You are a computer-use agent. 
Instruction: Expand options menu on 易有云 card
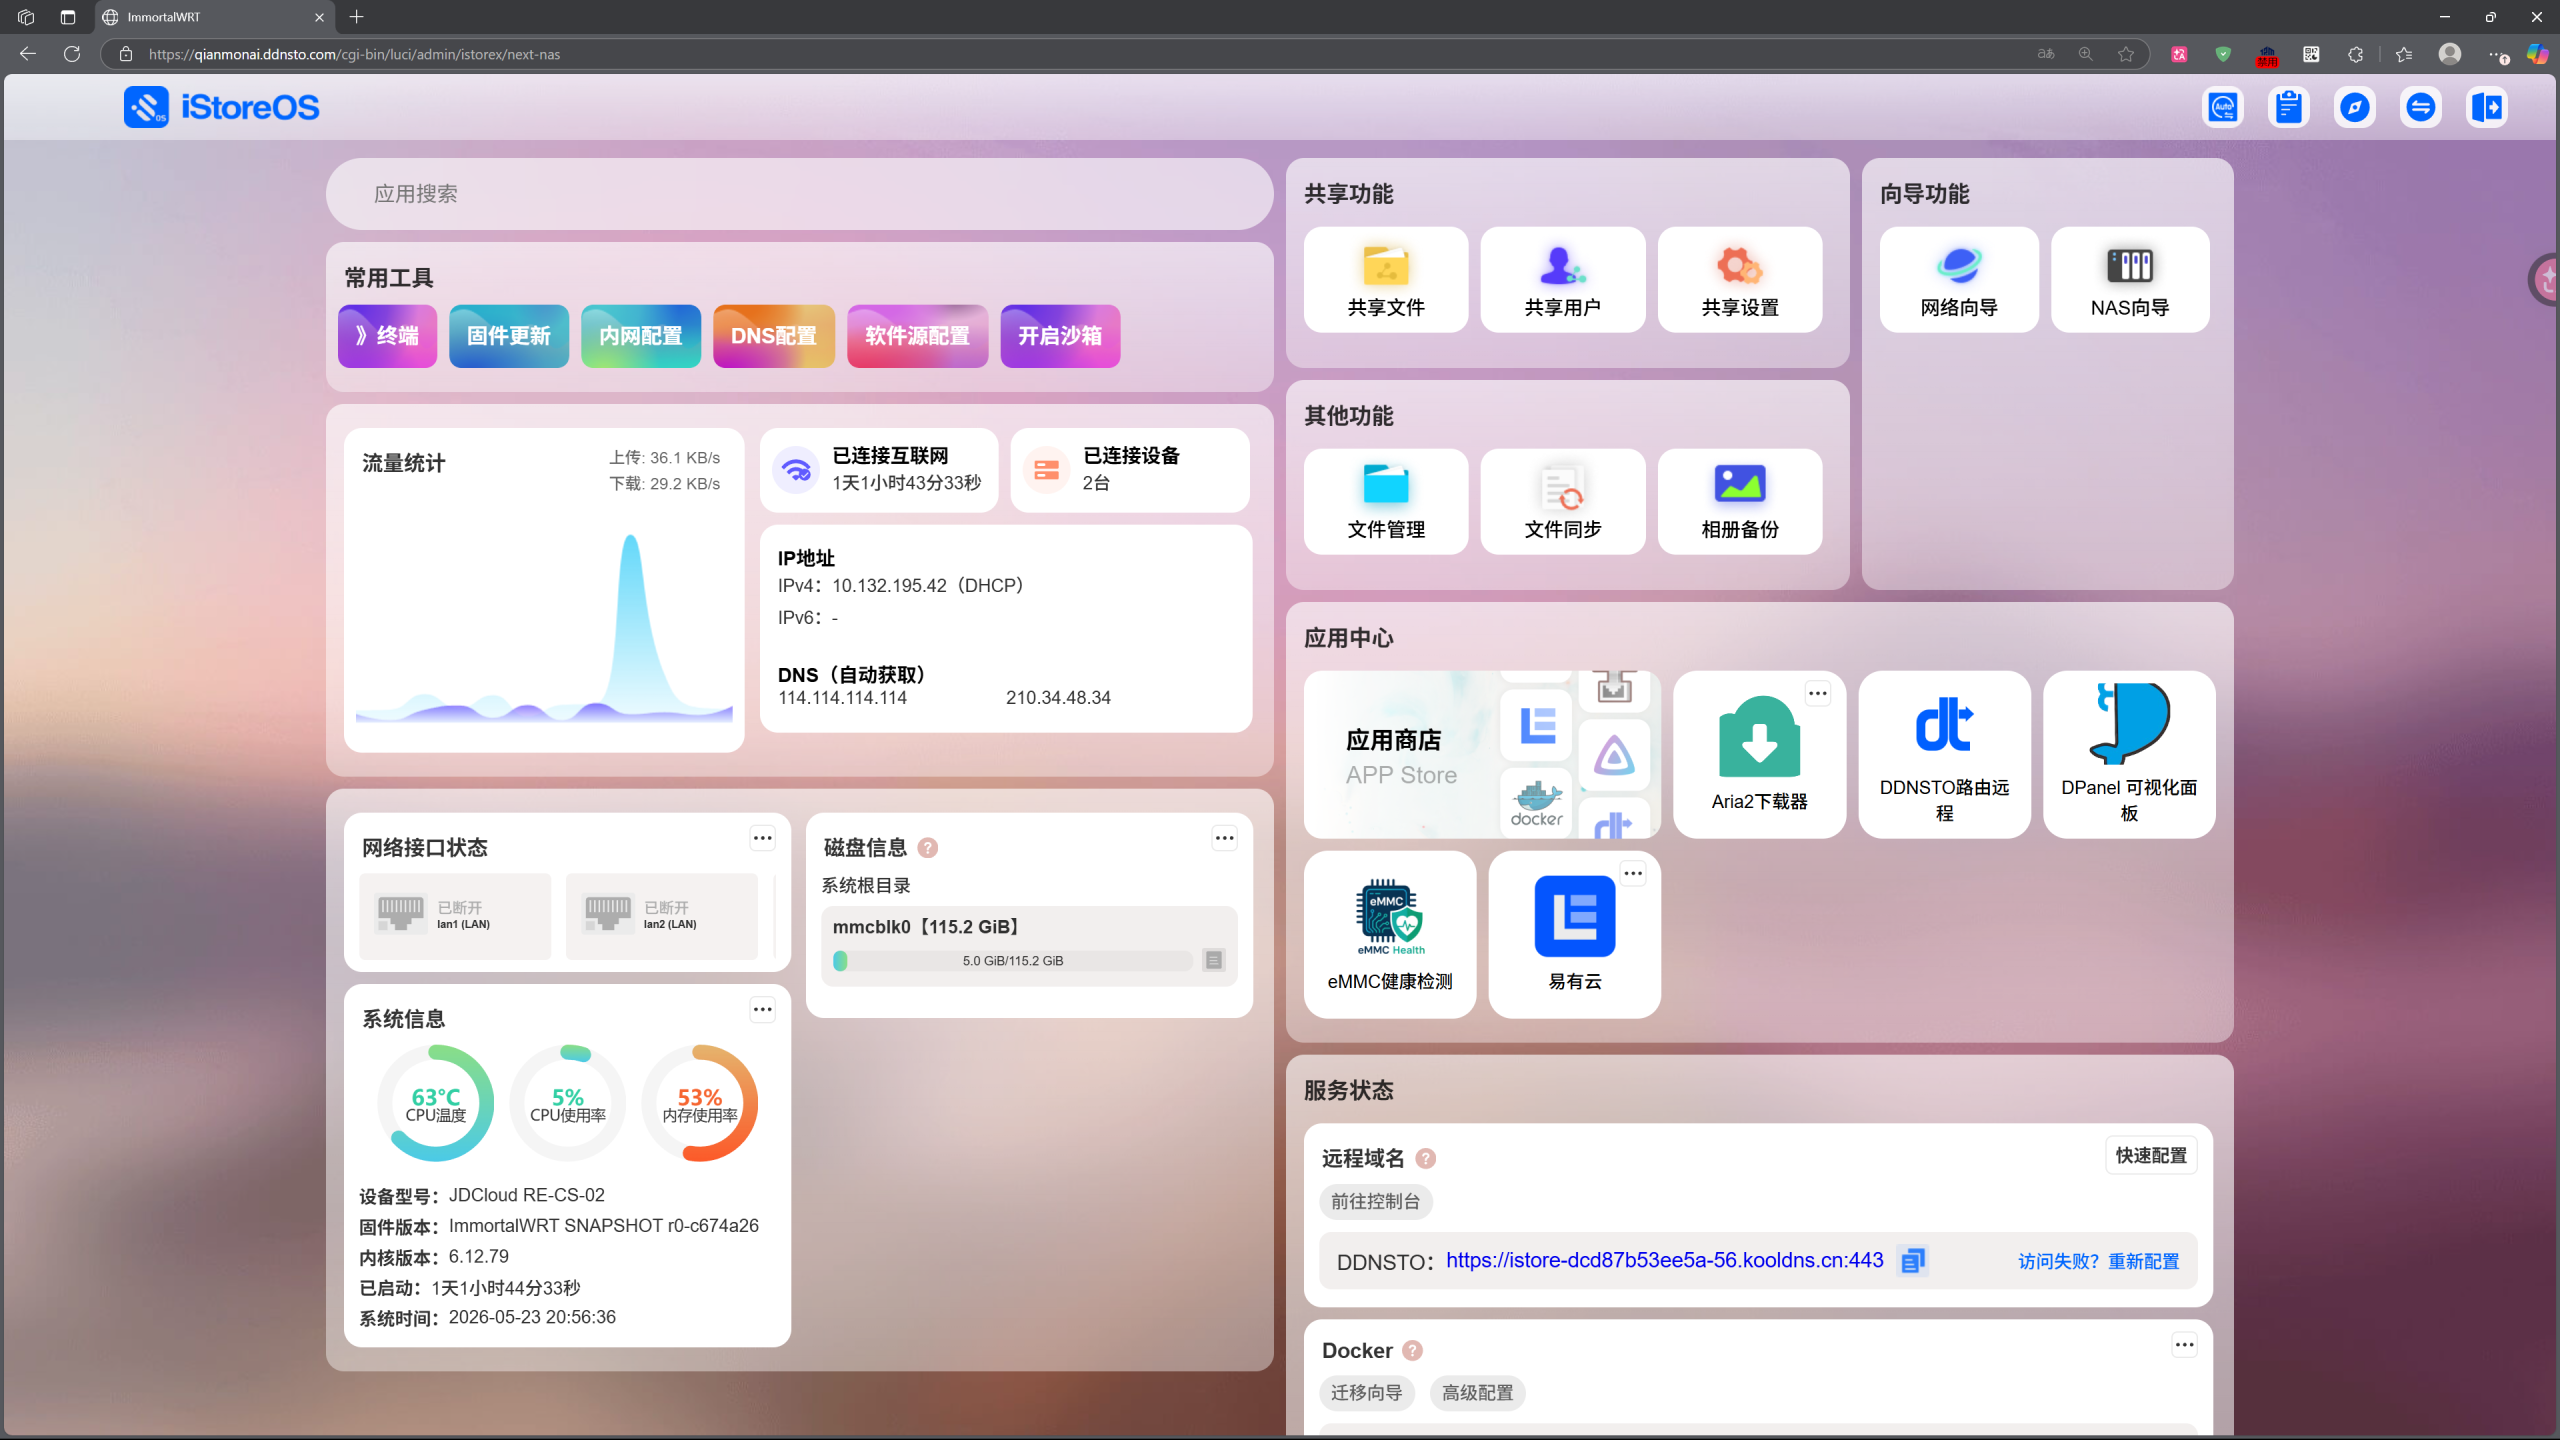point(1633,873)
